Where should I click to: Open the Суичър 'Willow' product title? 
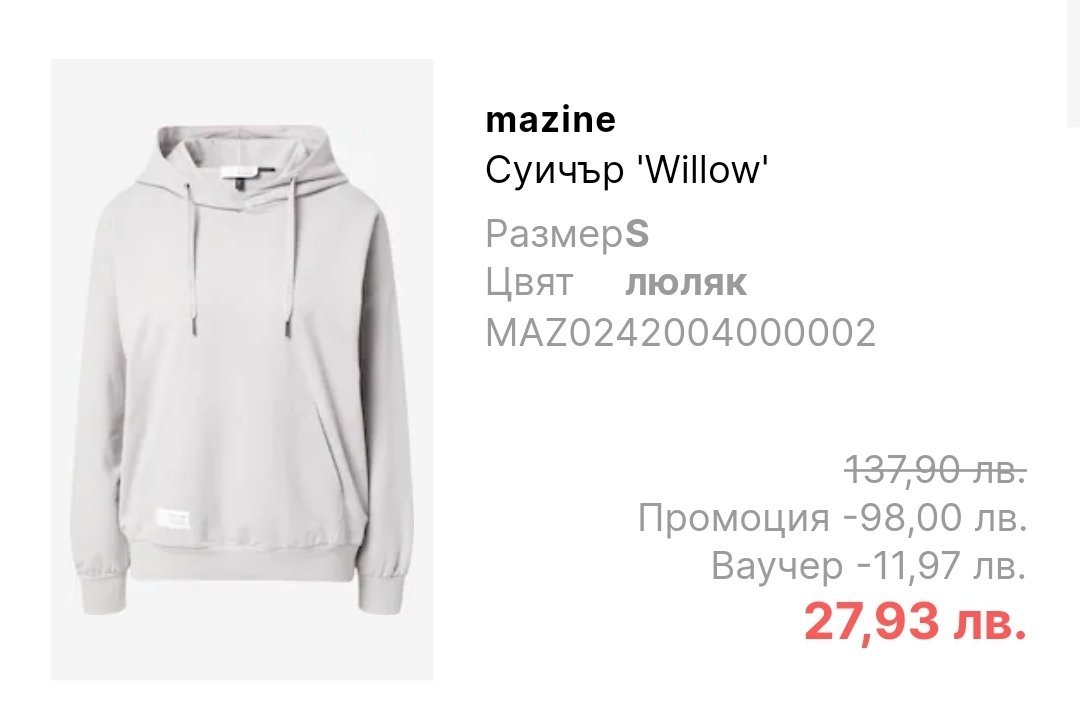pos(626,171)
